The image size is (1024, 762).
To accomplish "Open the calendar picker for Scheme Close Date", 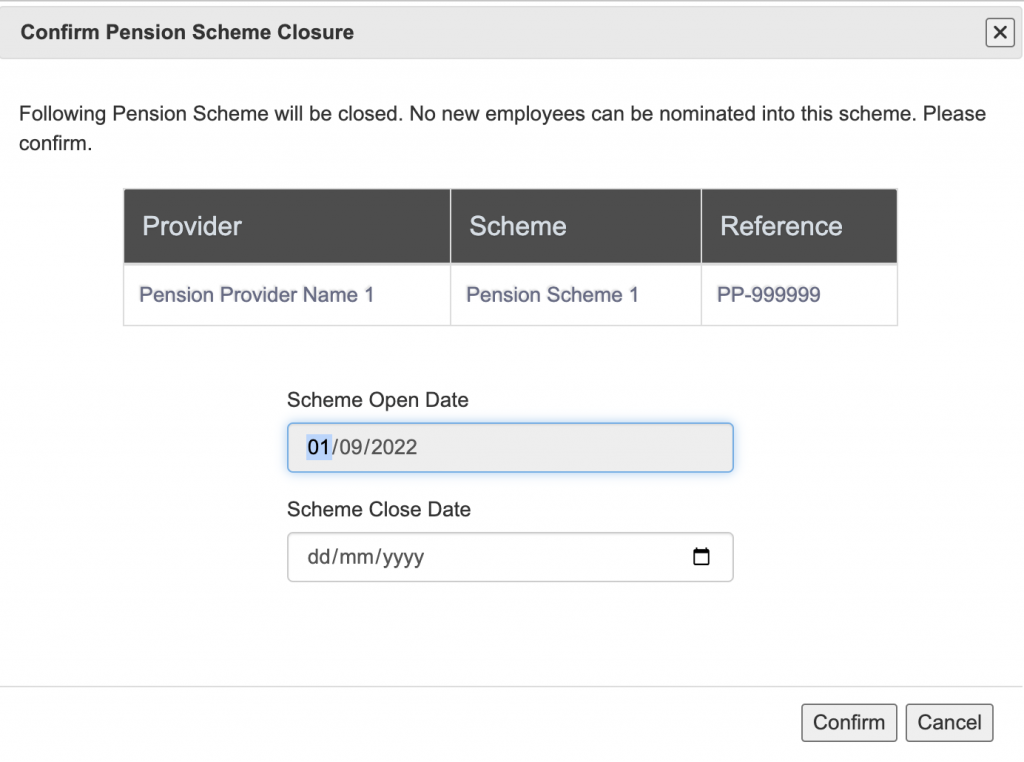I will pos(701,557).
